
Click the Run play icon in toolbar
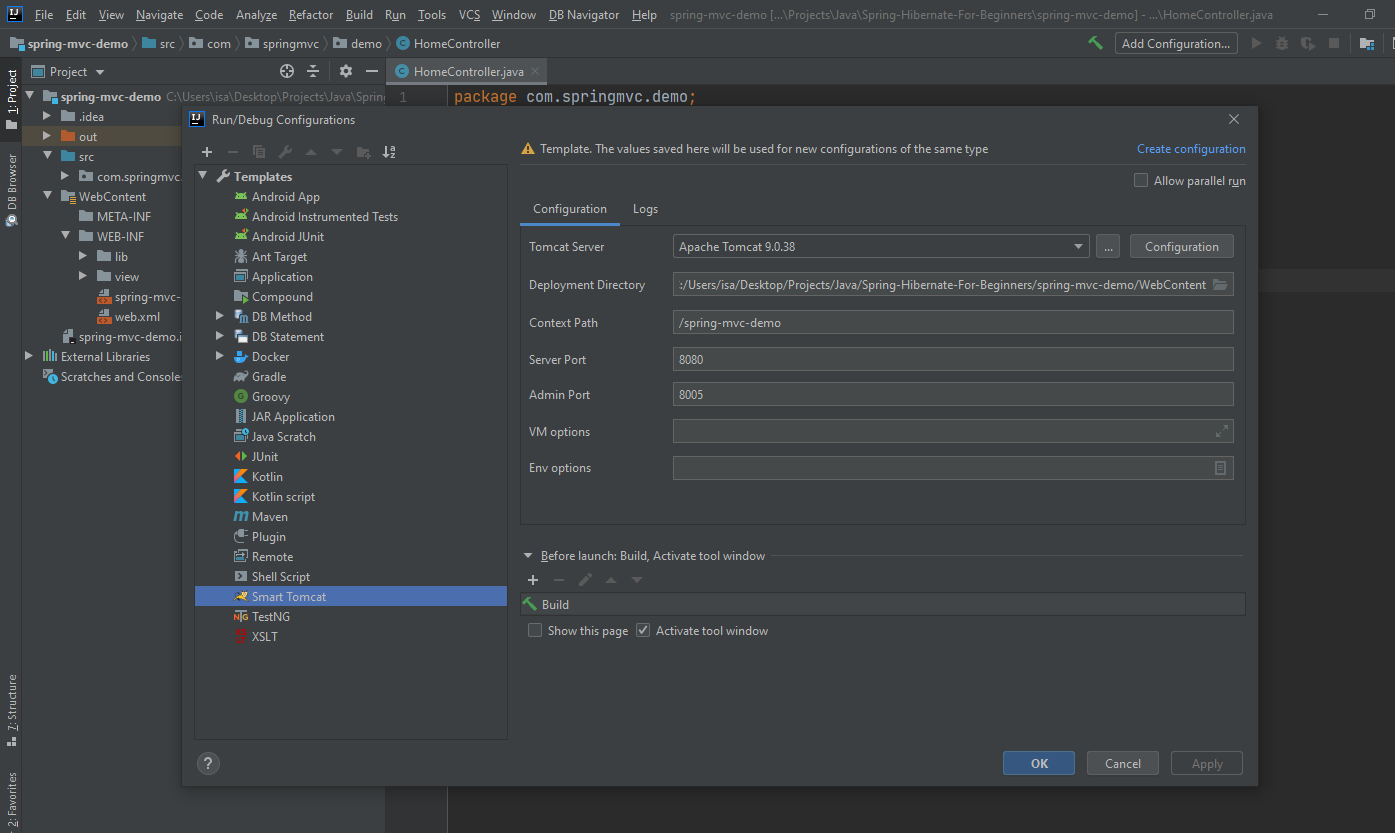(x=1256, y=43)
